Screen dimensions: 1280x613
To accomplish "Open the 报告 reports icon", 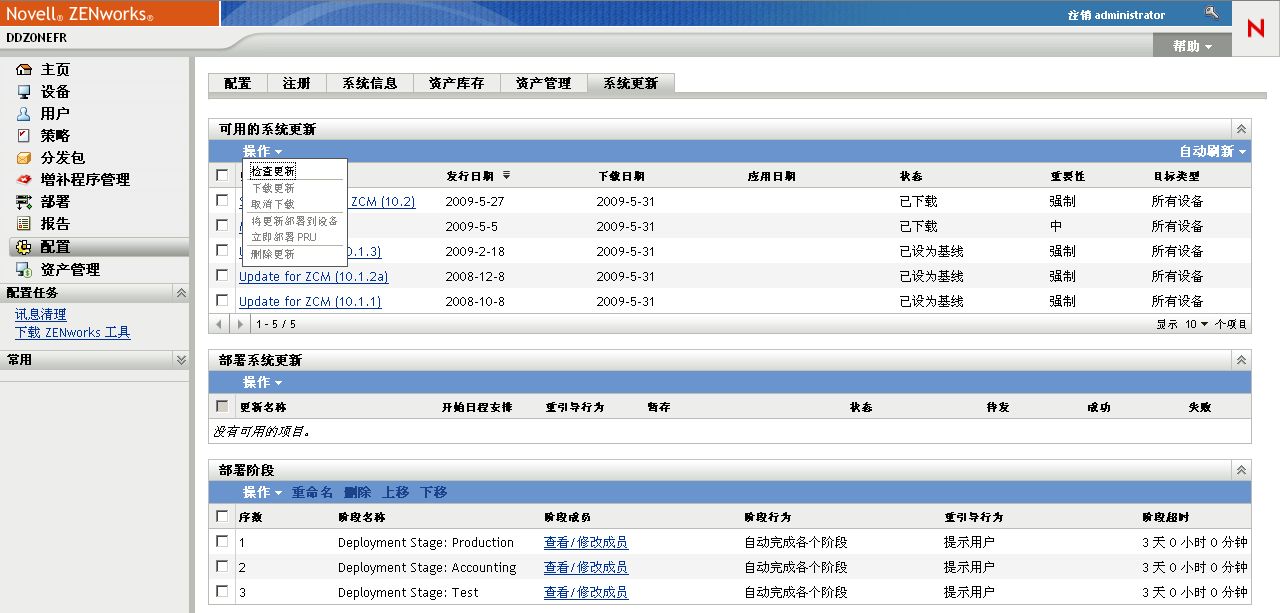I will pyautogui.click(x=24, y=224).
